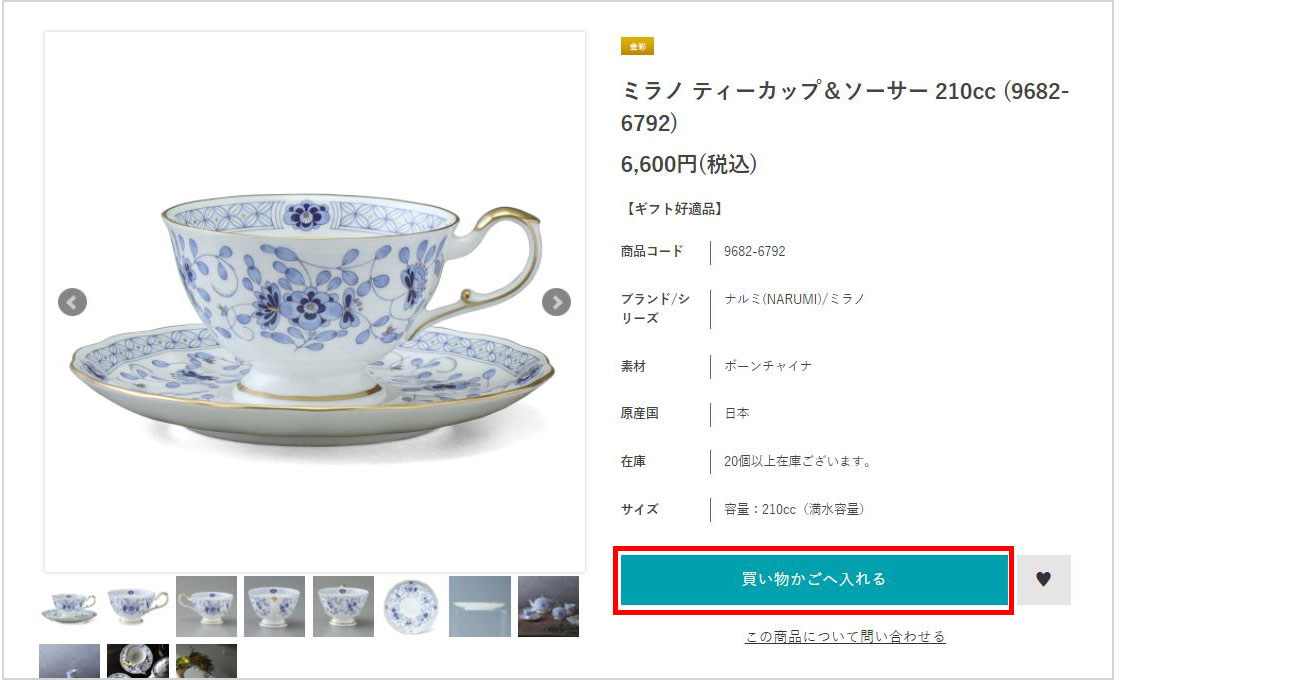
Task: Select thumbnail showing teapot set scene
Action: coord(548,606)
